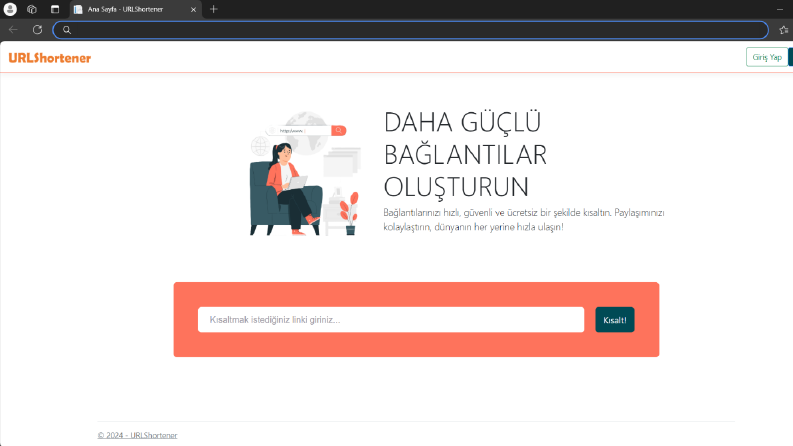Click the URLShortener logo
793x446 pixels.
coord(50,58)
